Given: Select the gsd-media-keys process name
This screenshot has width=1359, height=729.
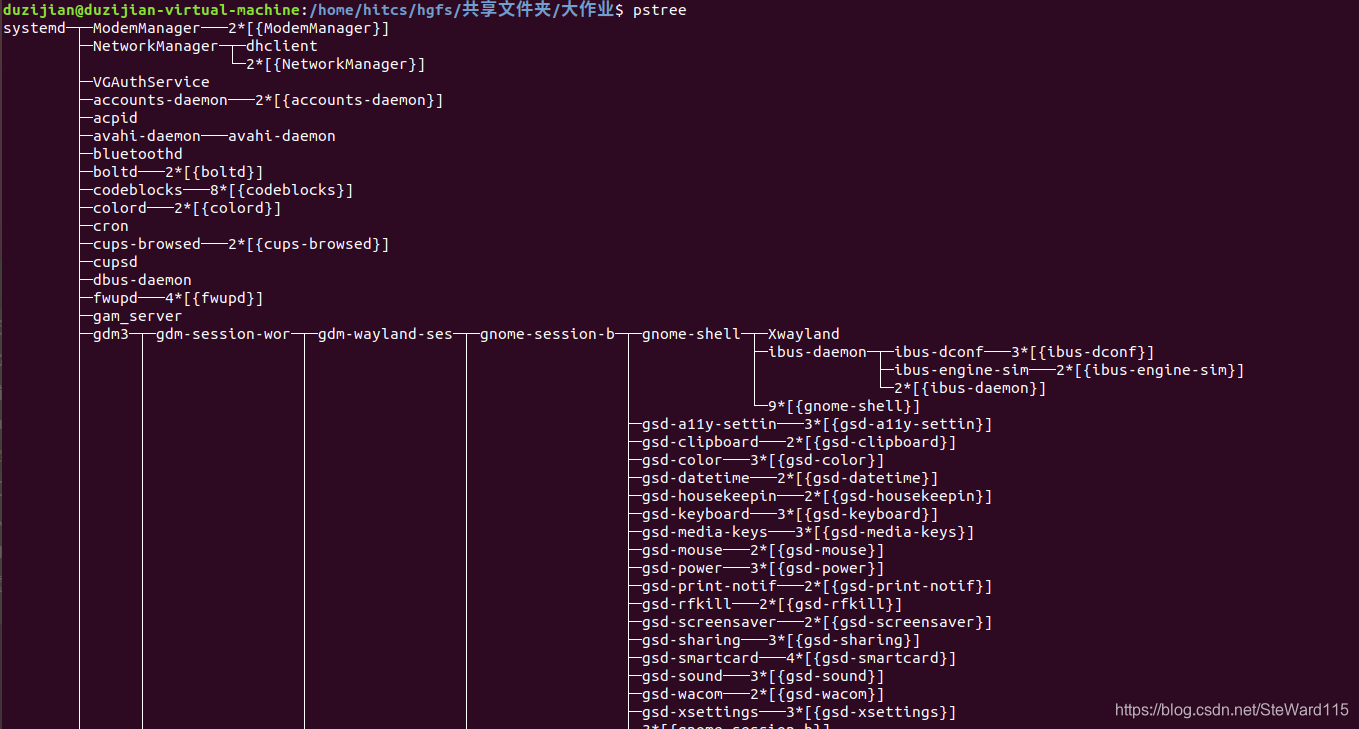Looking at the screenshot, I should pos(705,532).
